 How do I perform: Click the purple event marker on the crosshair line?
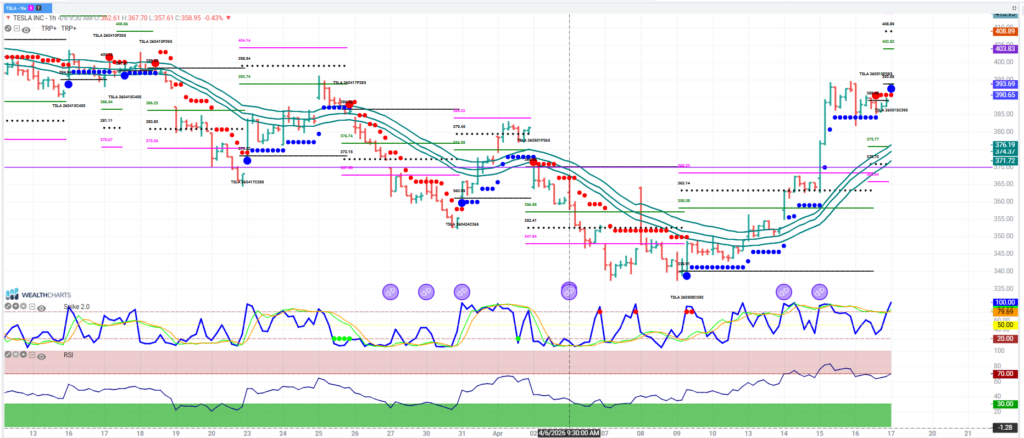coord(569,291)
